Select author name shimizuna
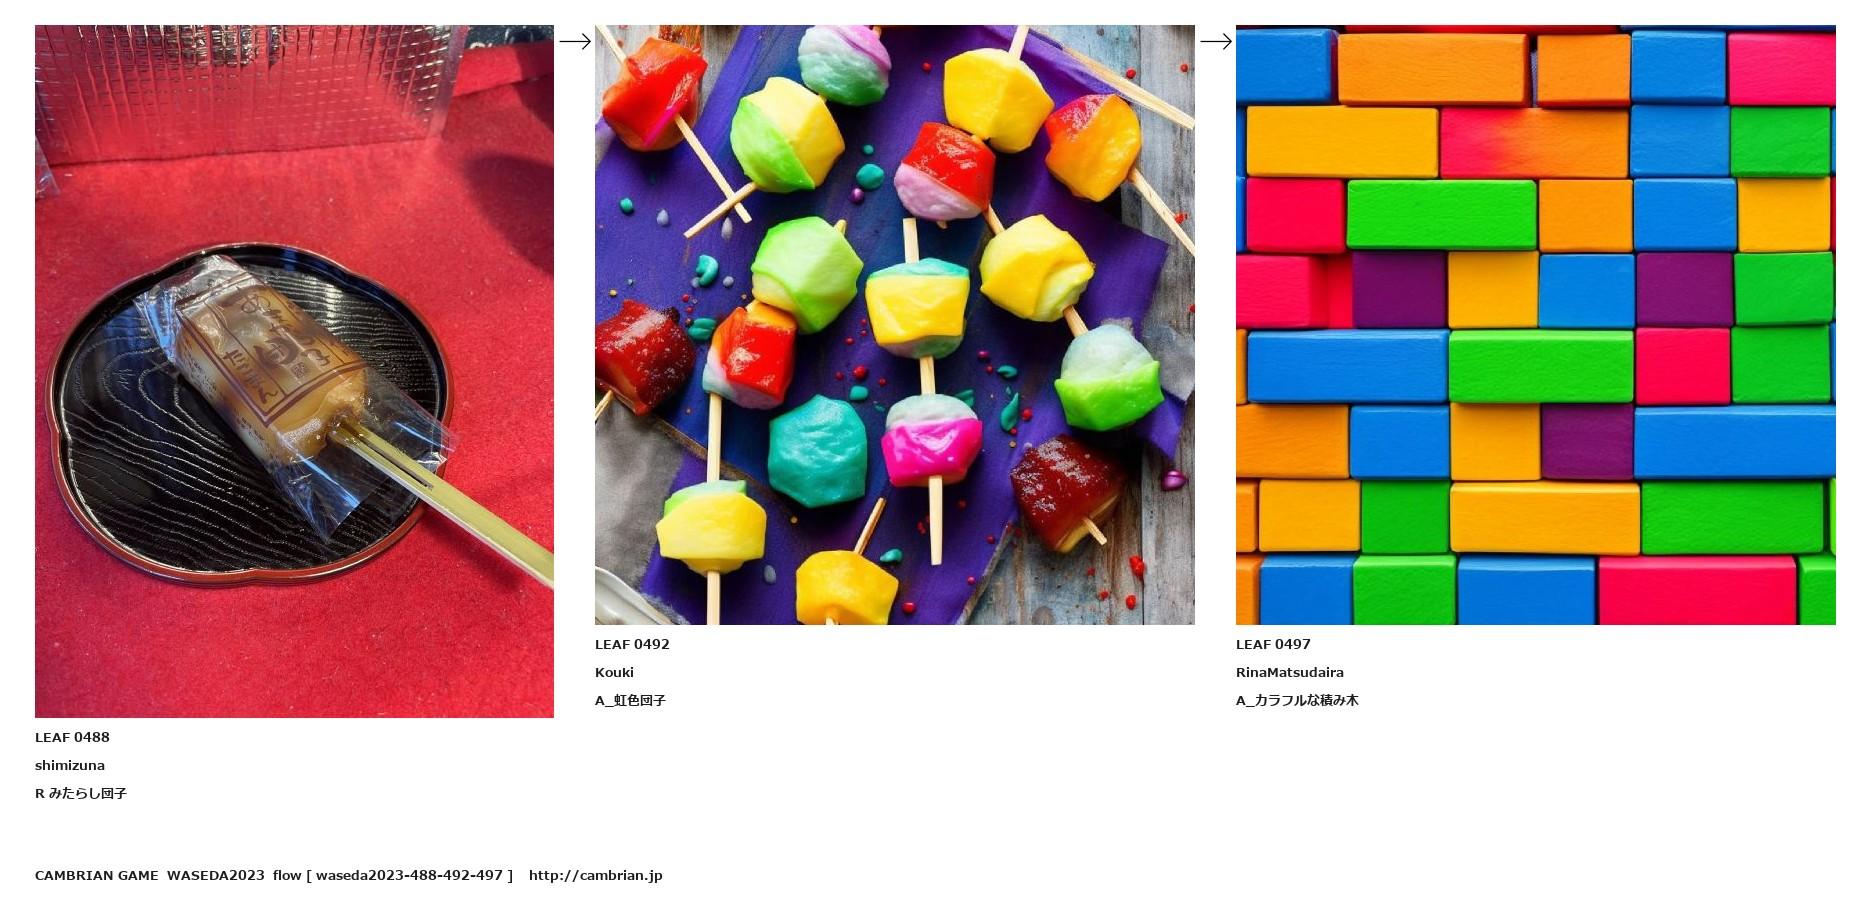Image resolution: width=1871 pixels, height=900 pixels. [x=70, y=765]
